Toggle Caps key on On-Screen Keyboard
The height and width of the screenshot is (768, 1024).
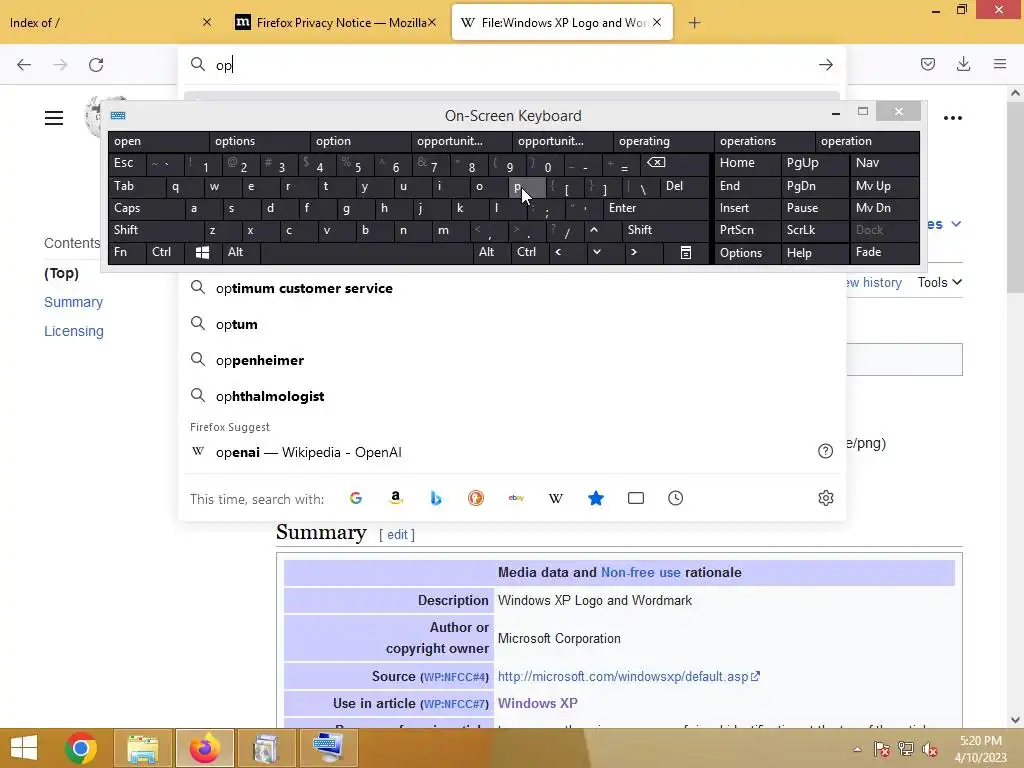click(x=146, y=208)
